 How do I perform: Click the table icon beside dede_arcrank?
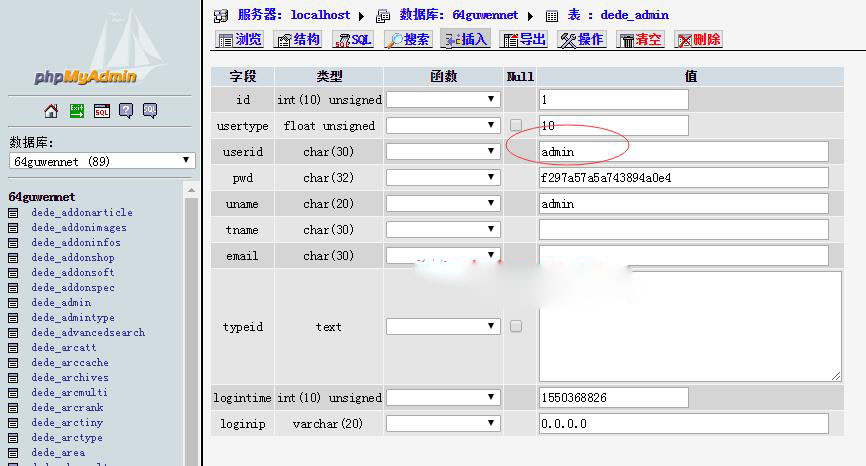13,407
